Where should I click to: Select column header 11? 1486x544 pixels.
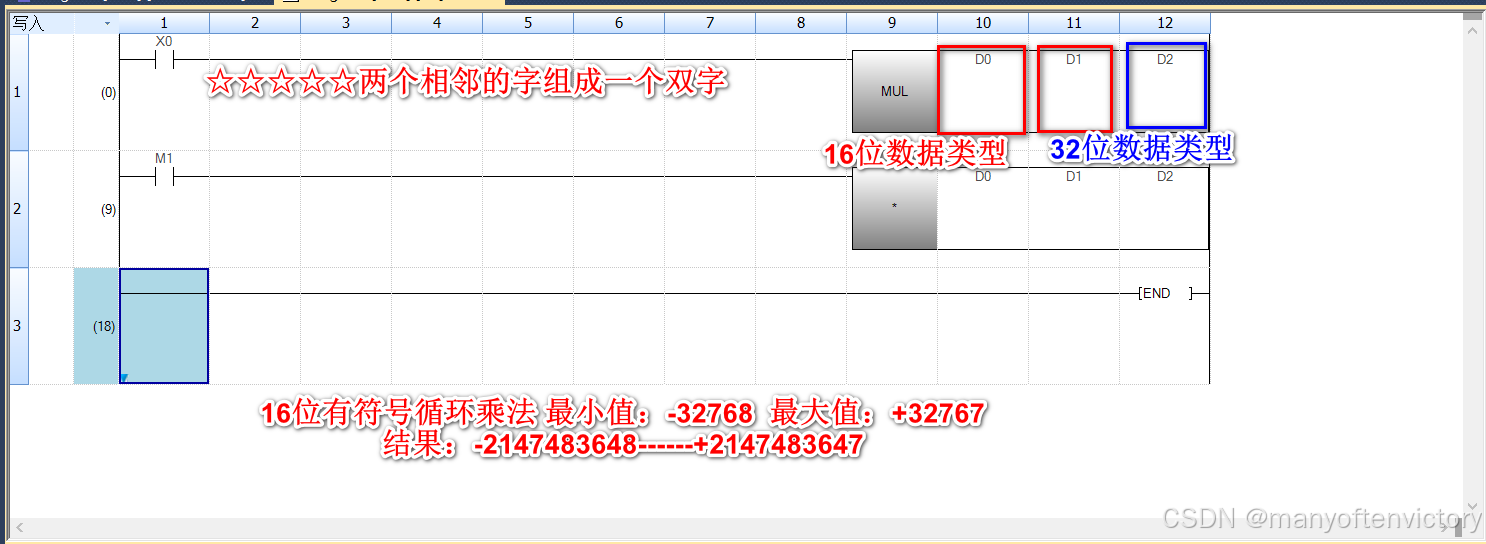pos(1074,22)
